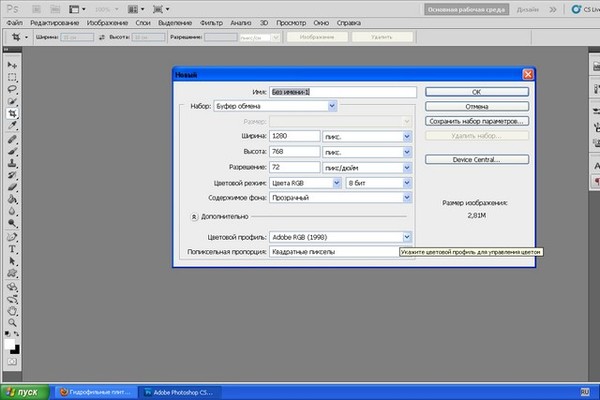Image resolution: width=600 pixels, height=400 pixels.
Task: Expand the Содержимое фона dropdown
Action: coord(407,198)
